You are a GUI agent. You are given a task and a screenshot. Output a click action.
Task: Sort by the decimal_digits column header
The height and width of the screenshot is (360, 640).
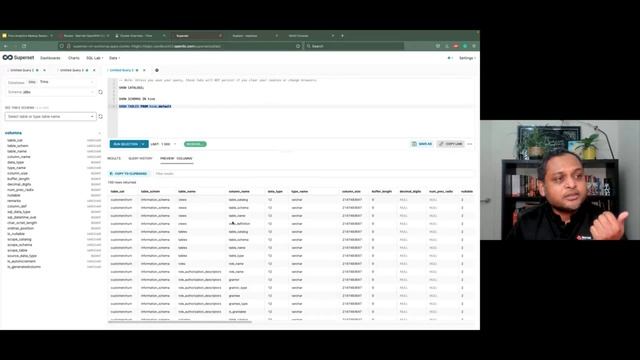pos(411,191)
